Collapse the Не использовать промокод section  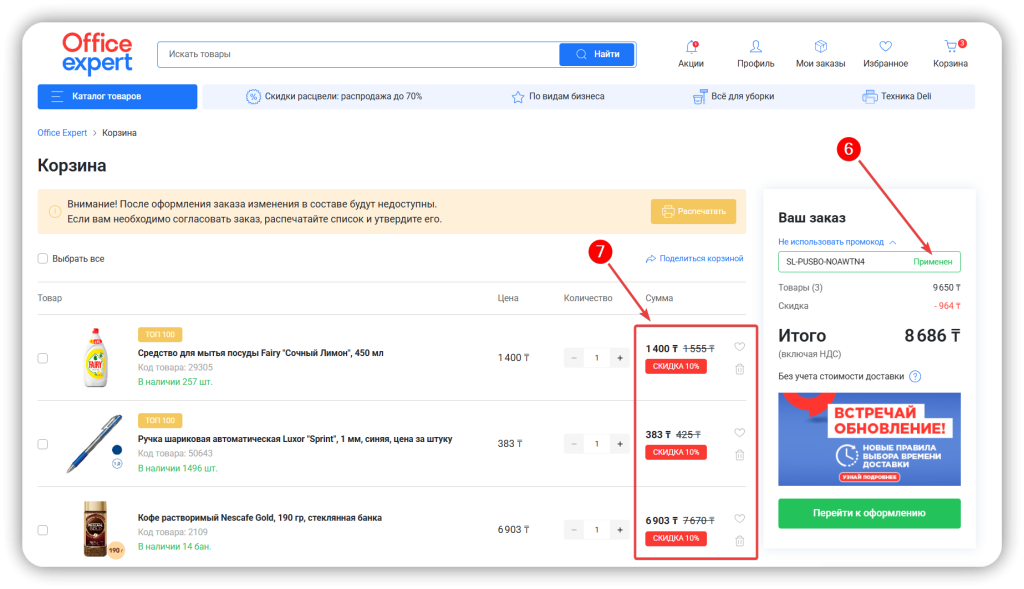click(837, 242)
